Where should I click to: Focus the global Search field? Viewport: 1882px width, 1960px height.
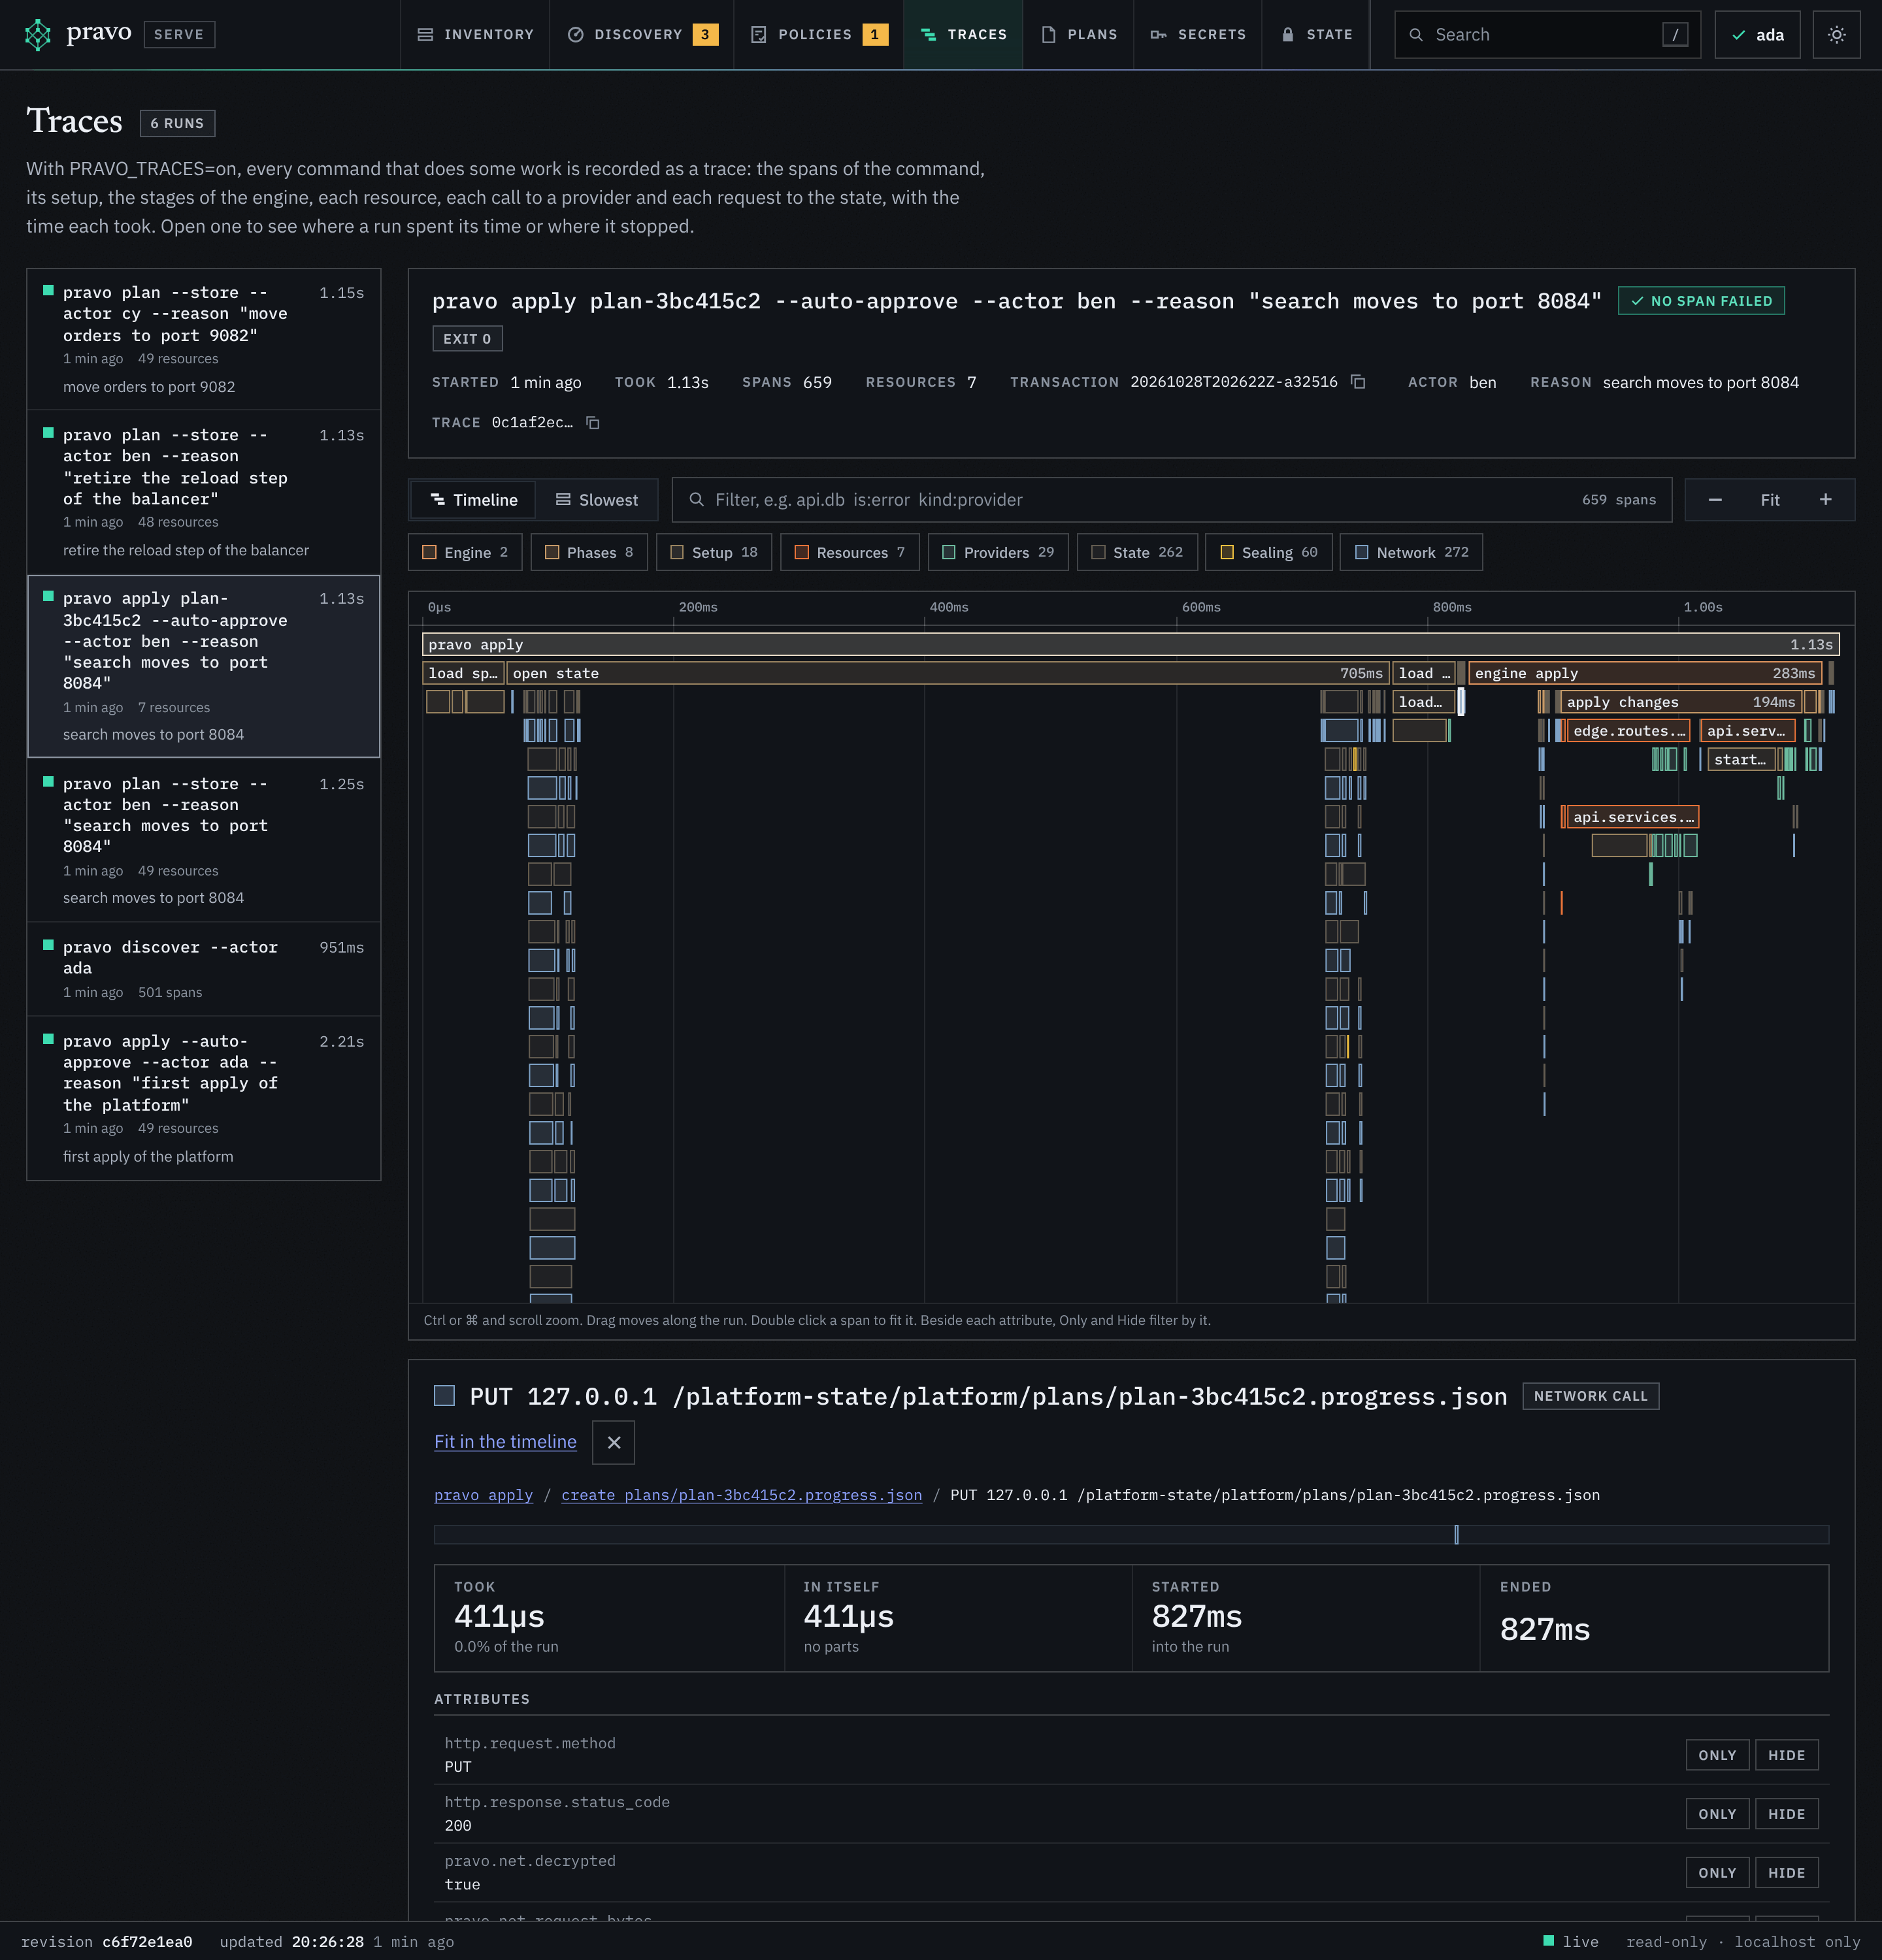(1547, 35)
